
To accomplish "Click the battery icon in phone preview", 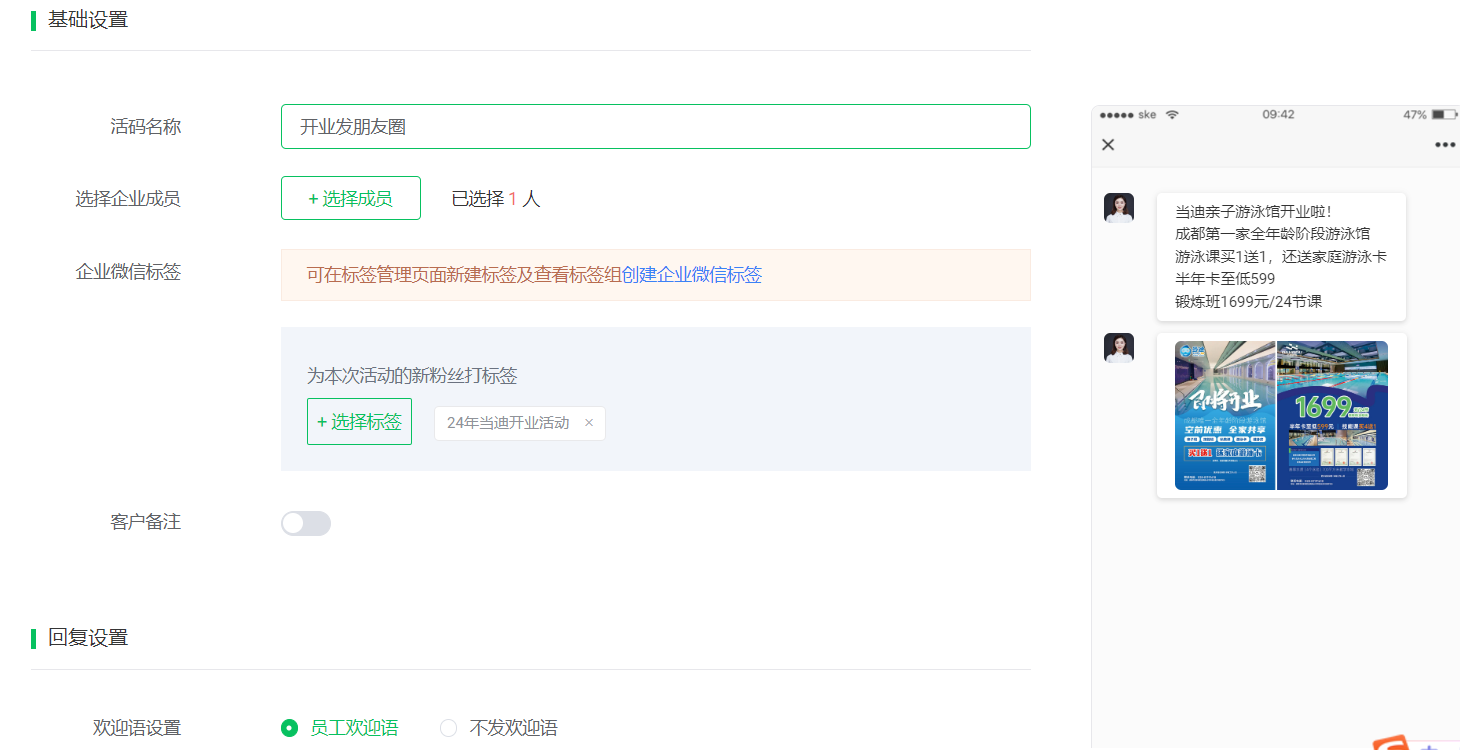I will pos(1444,115).
